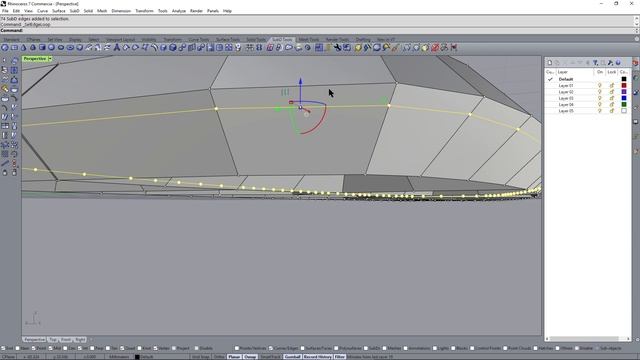The width and height of the screenshot is (640, 360).
Task: Click the Help icon in Layers panel
Action: pyautogui.click(x=618, y=62)
